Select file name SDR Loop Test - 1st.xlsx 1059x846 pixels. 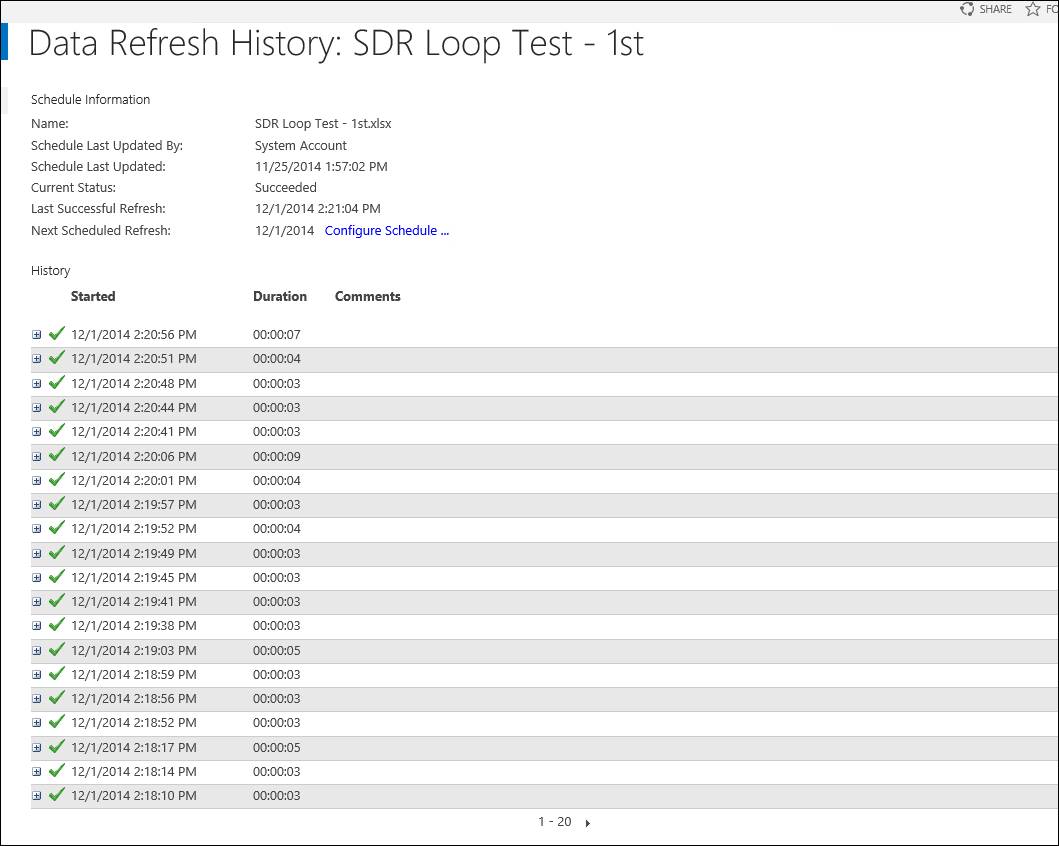pos(323,124)
